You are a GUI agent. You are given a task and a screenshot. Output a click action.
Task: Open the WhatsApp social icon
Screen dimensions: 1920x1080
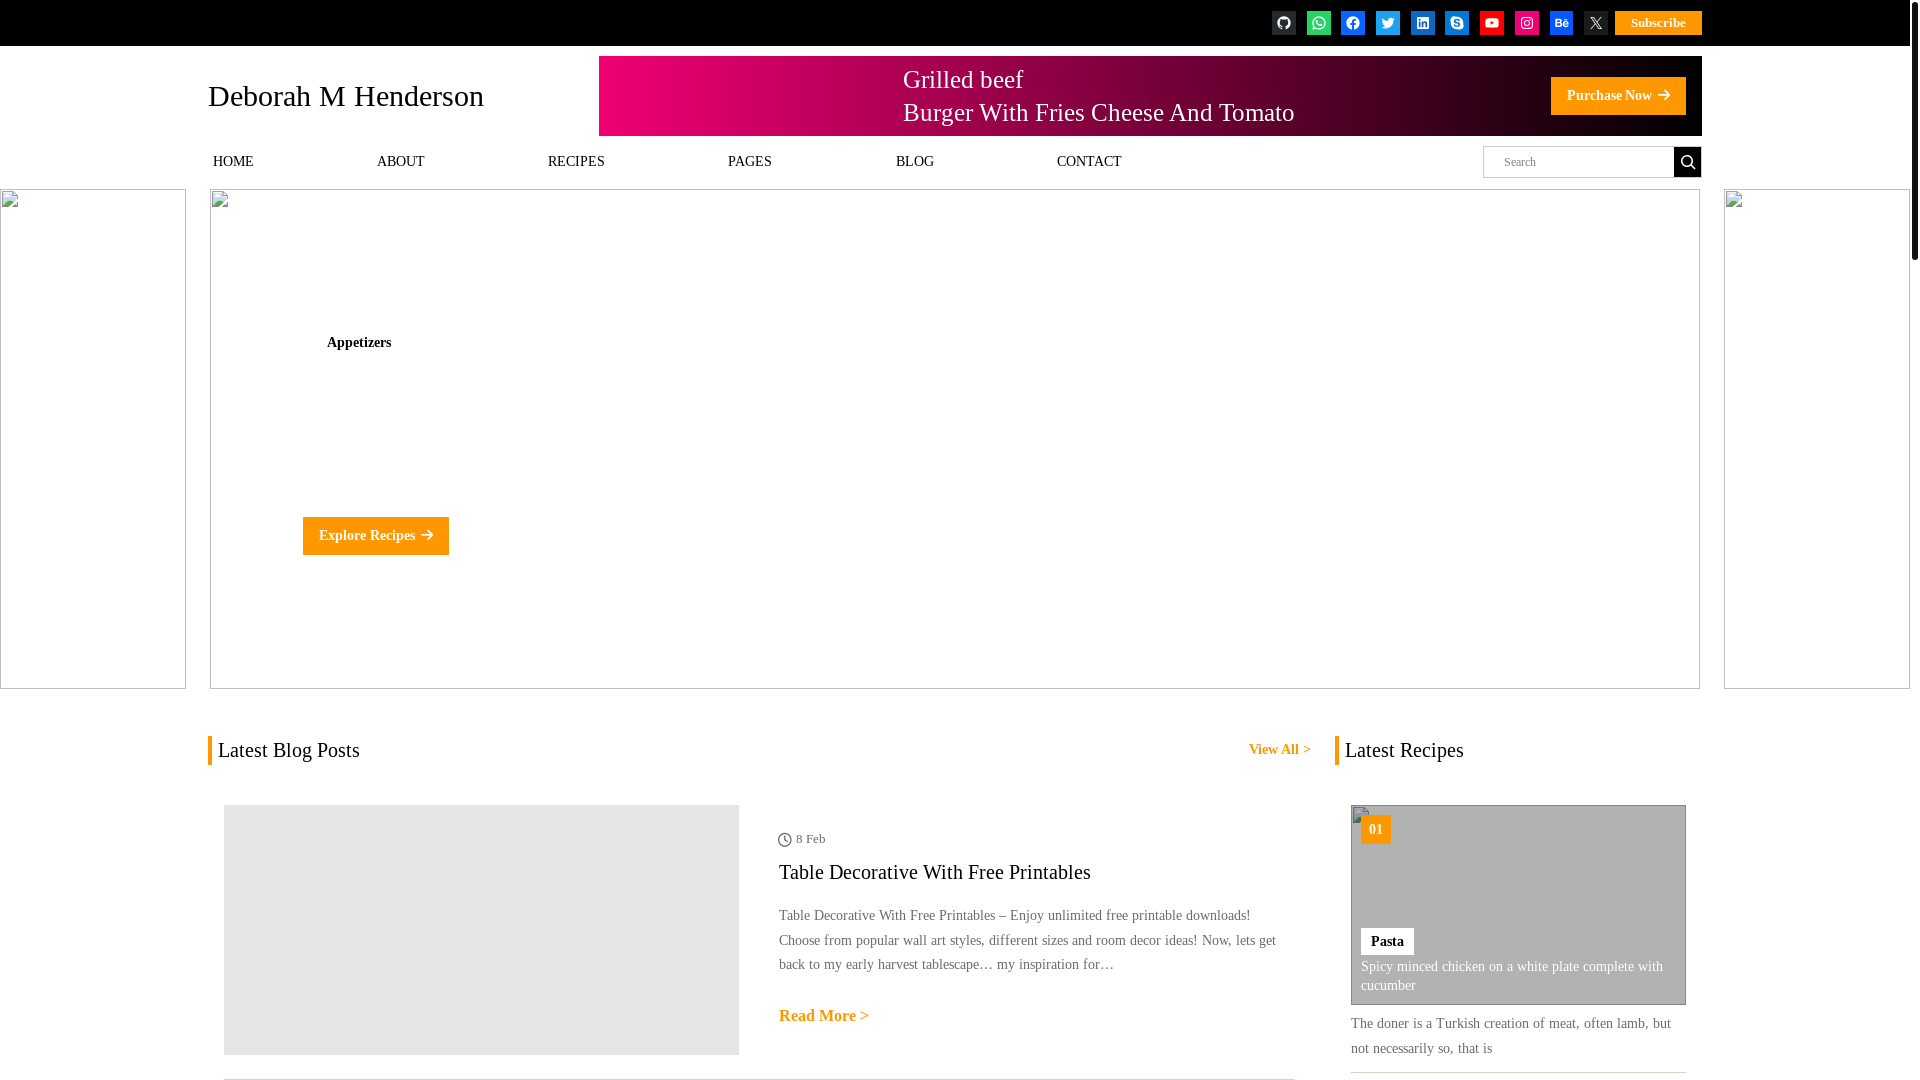1319,23
